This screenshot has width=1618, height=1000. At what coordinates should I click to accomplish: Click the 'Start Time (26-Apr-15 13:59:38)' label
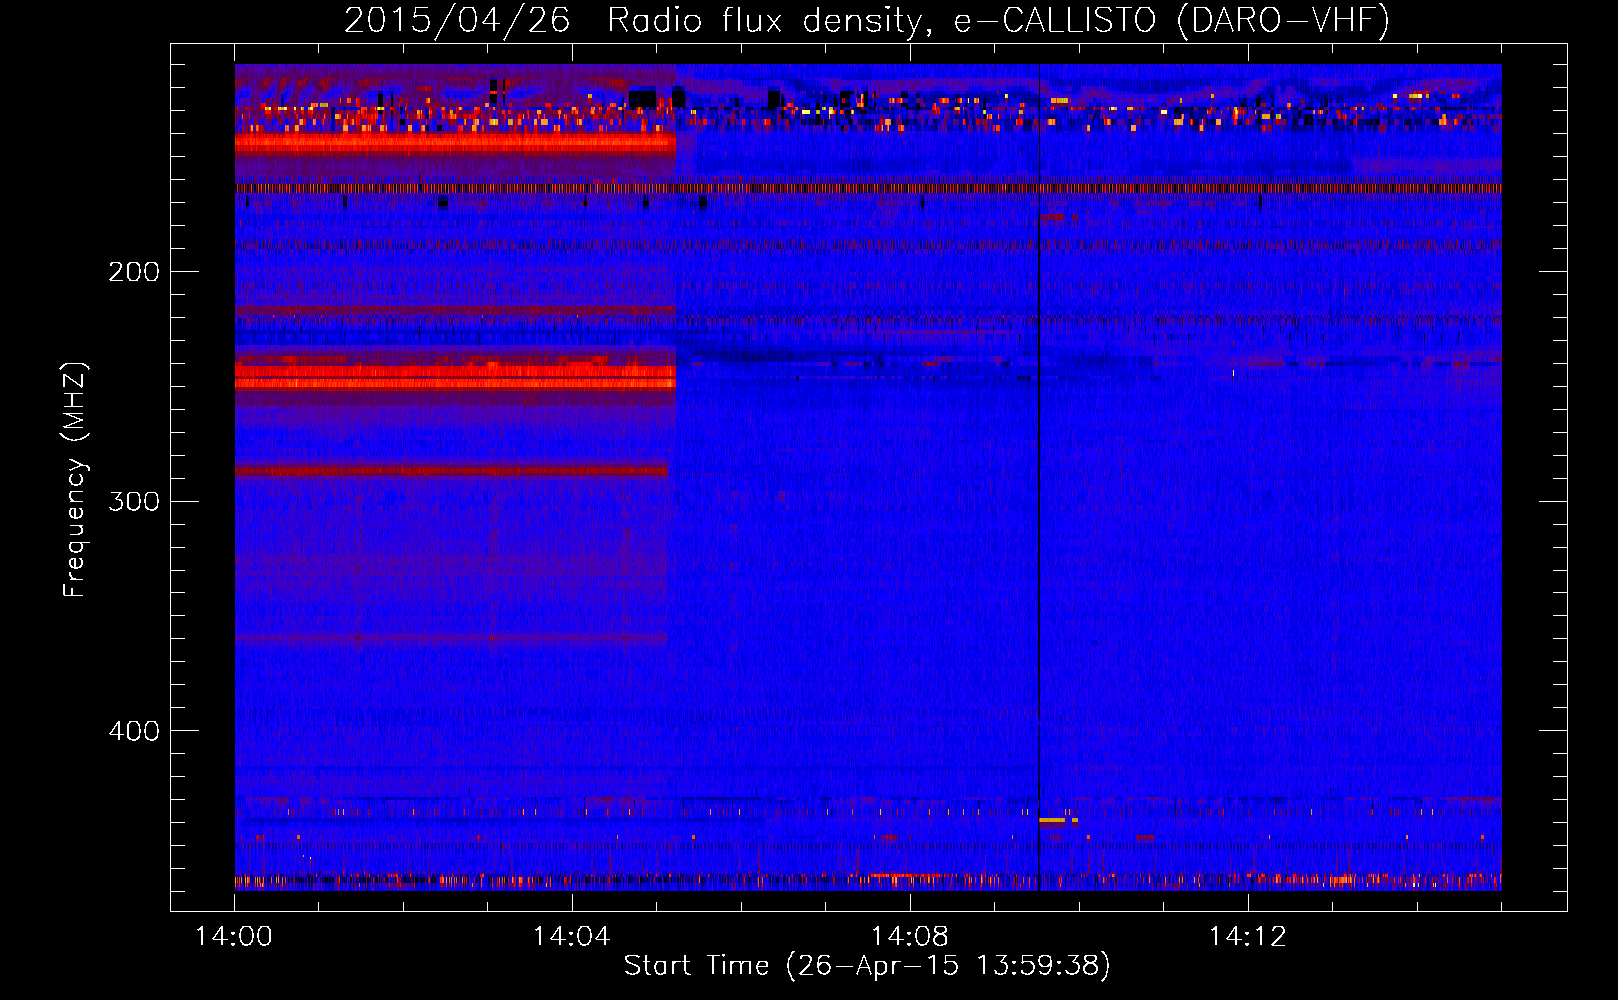click(x=867, y=966)
